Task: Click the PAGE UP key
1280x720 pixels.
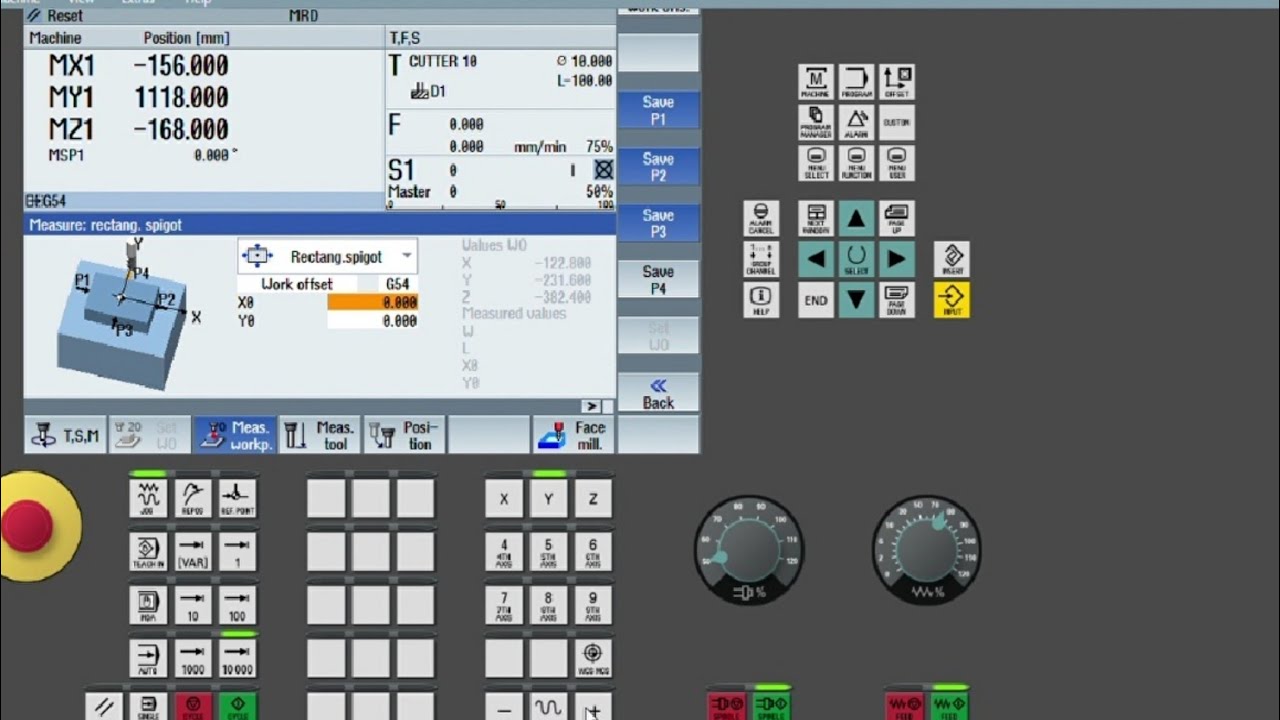Action: point(897,218)
